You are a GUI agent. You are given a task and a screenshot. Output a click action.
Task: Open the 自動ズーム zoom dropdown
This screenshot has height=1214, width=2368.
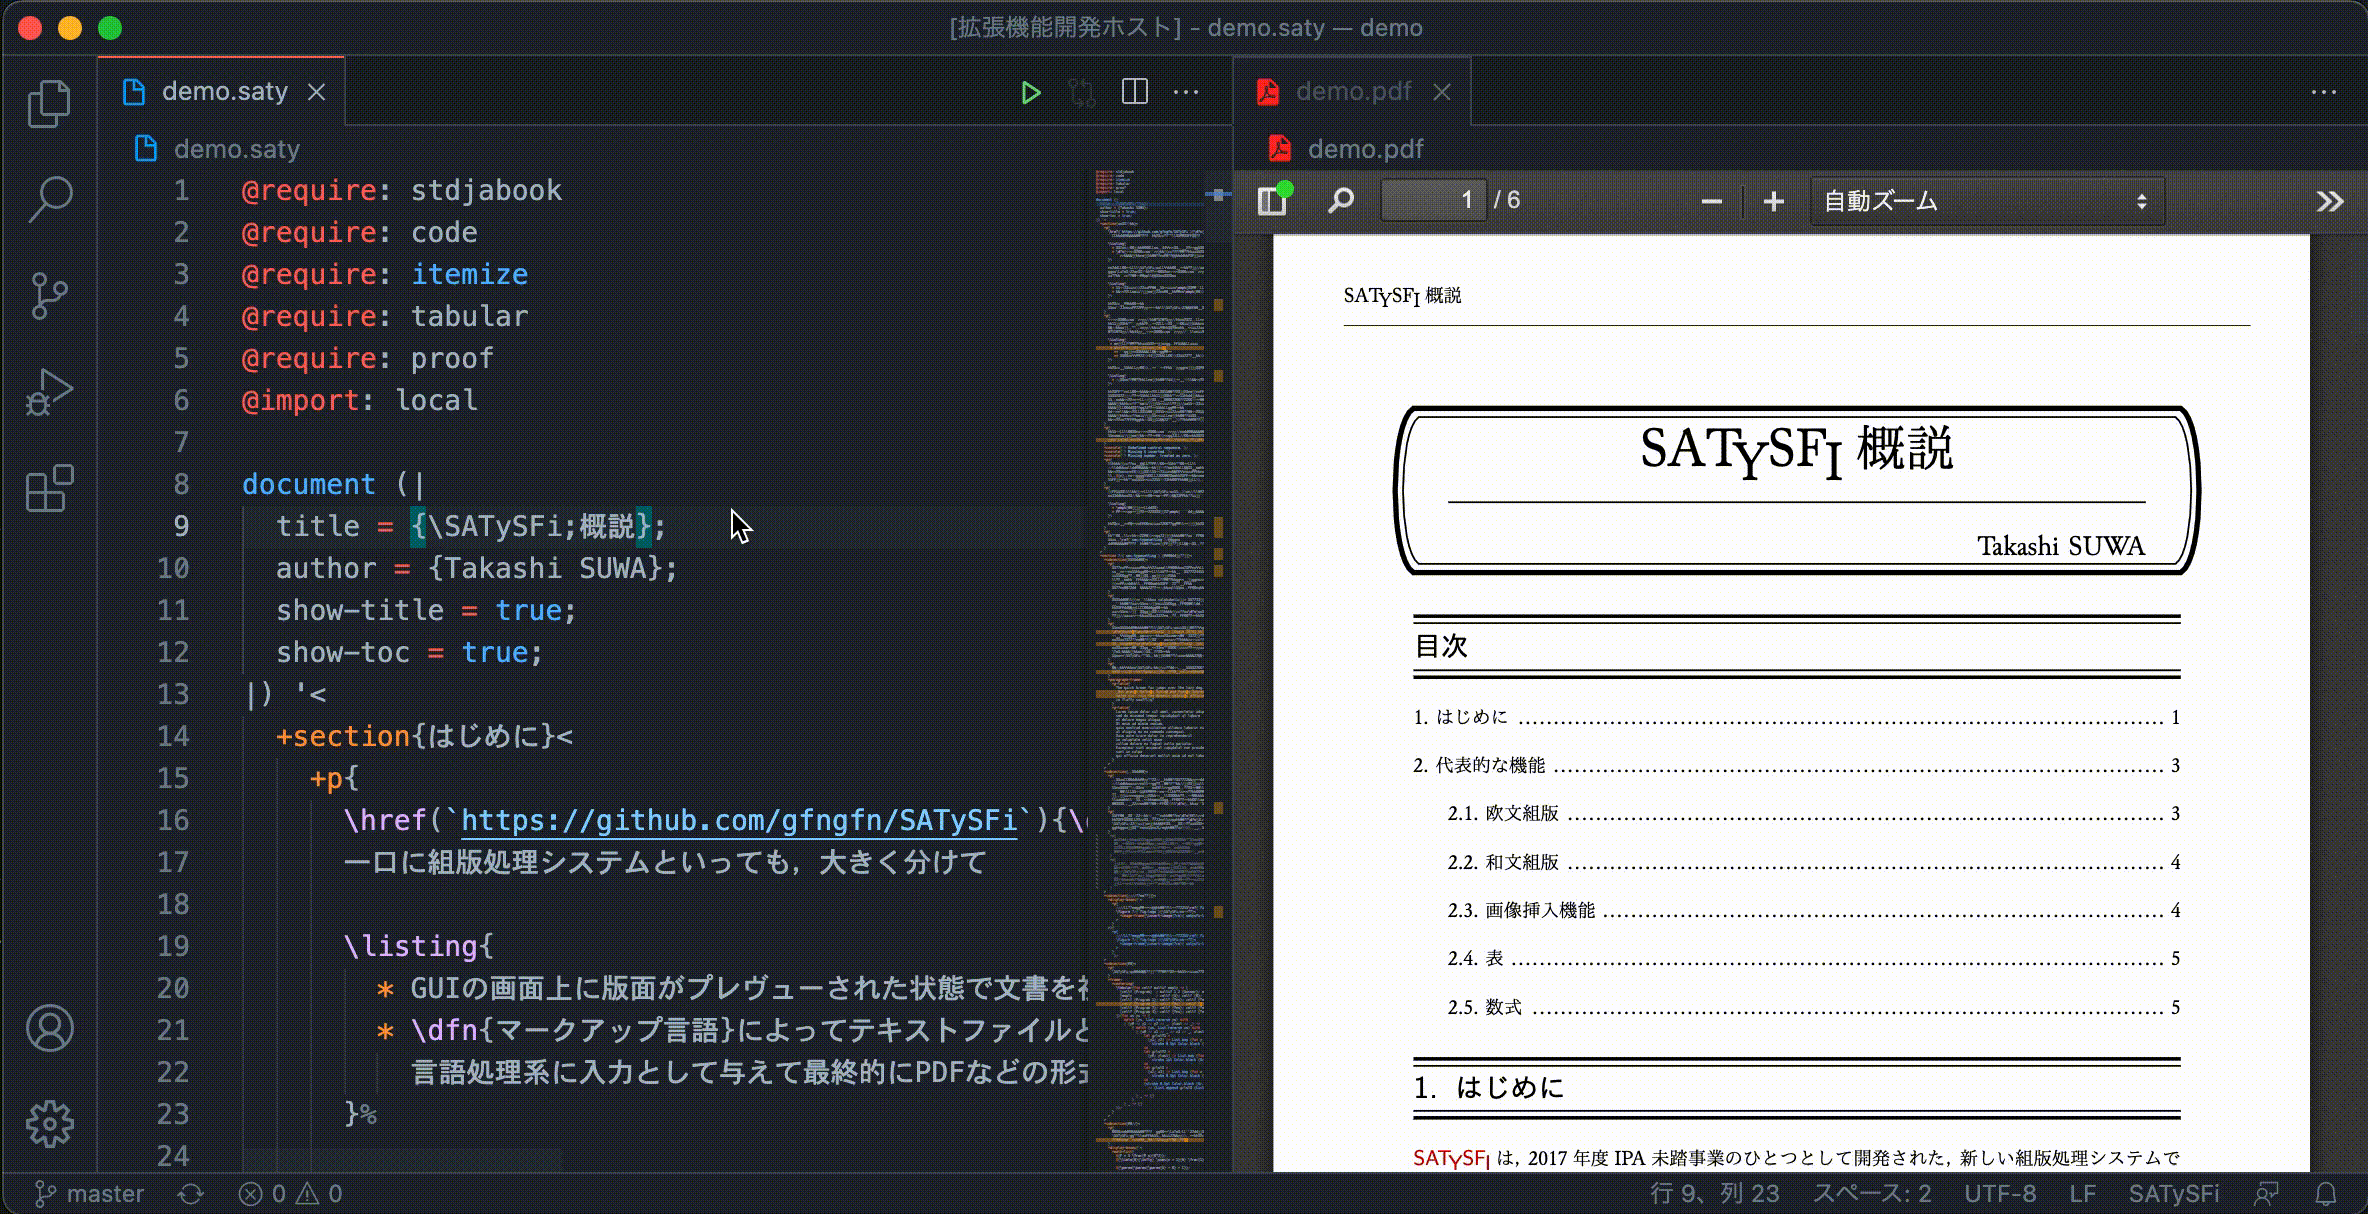[1986, 201]
